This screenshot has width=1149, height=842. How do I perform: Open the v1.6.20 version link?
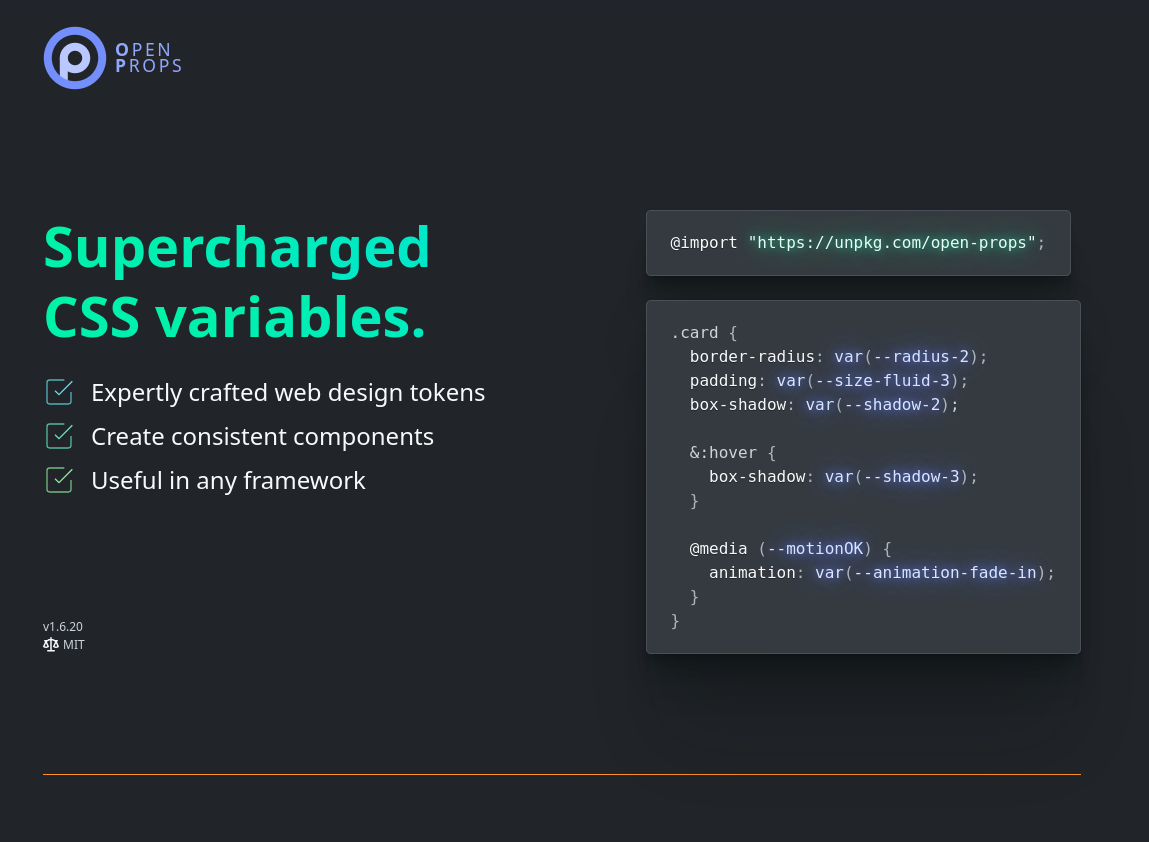63,627
